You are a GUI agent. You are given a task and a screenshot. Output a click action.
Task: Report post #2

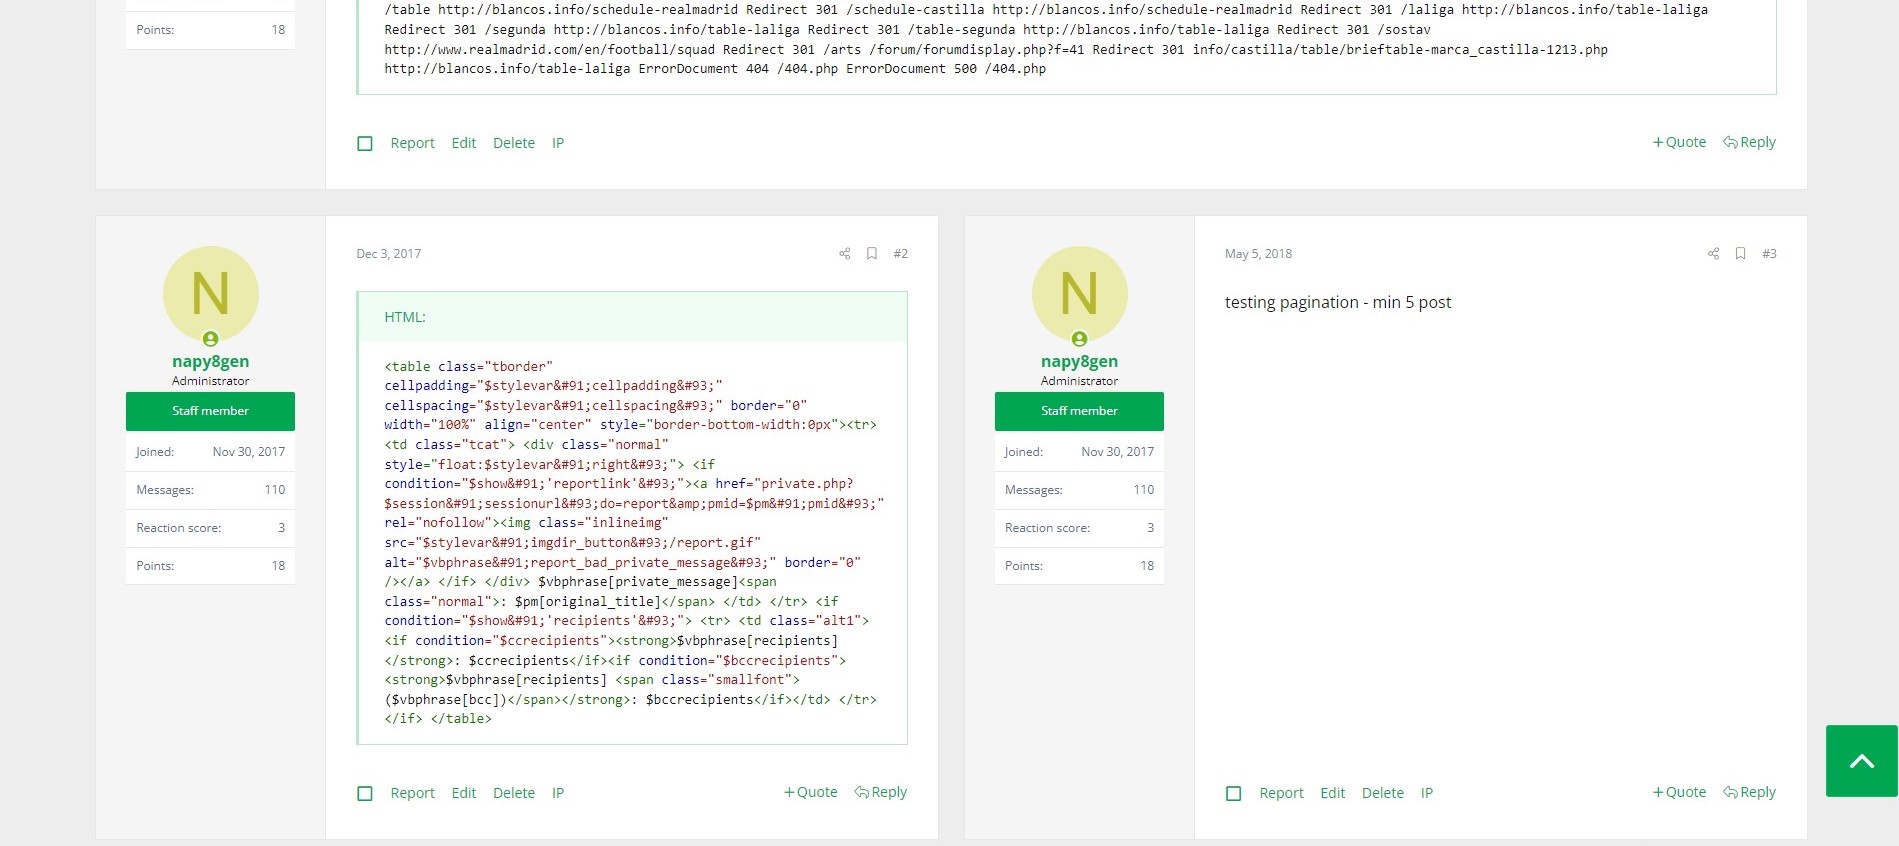coord(412,793)
